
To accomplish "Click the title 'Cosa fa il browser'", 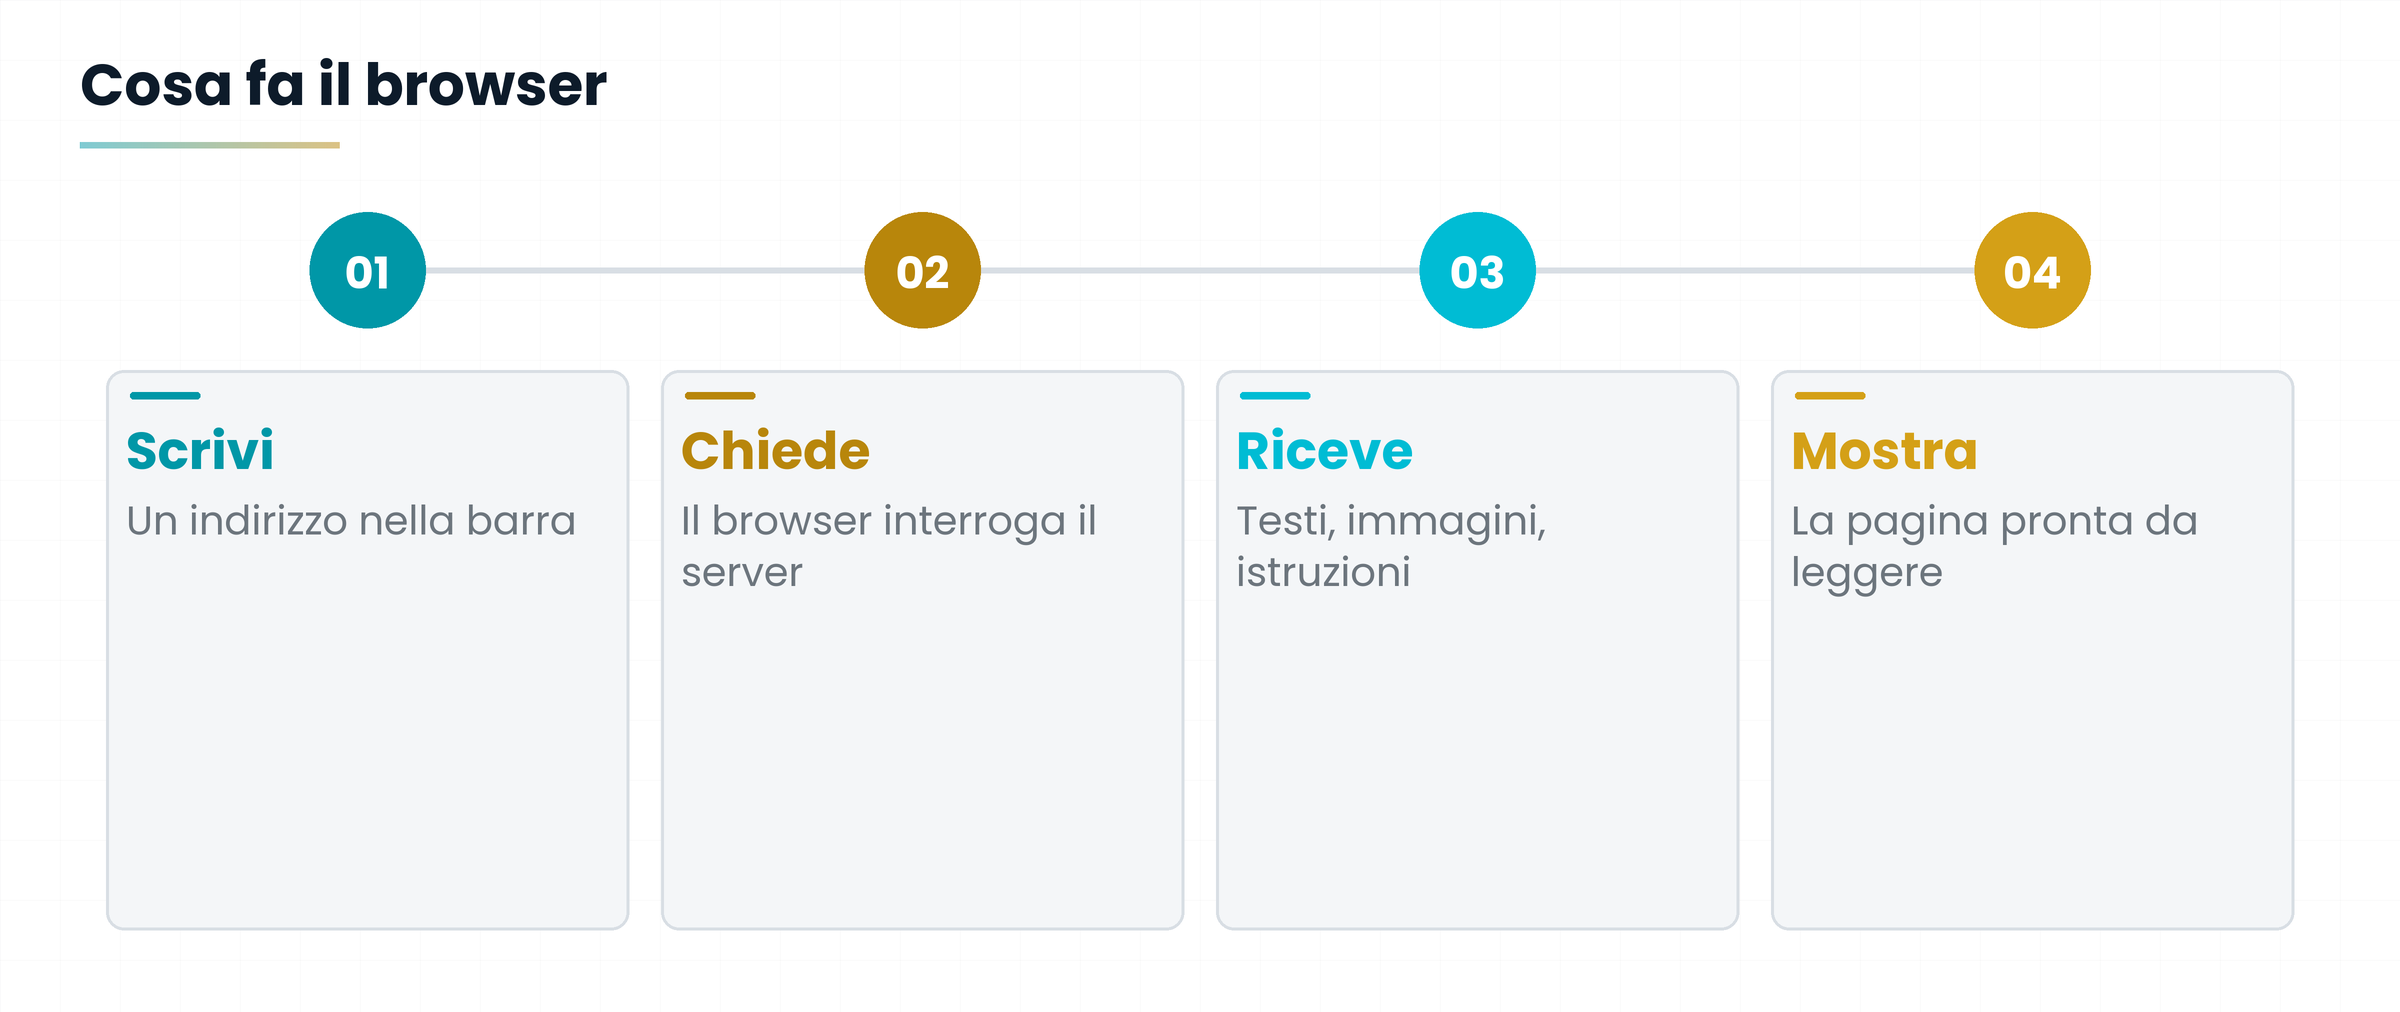I will [x=343, y=84].
